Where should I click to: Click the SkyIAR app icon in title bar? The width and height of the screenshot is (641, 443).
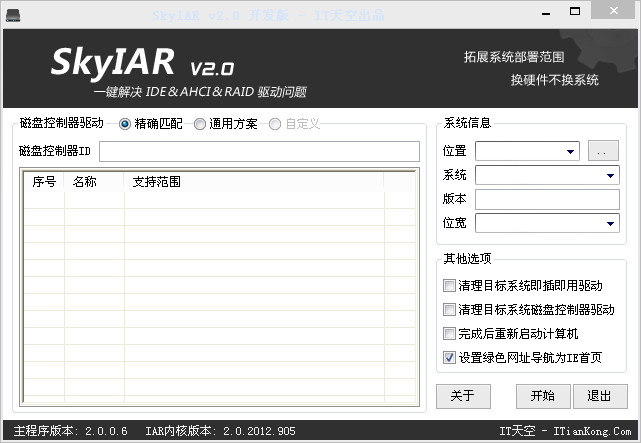(13, 15)
